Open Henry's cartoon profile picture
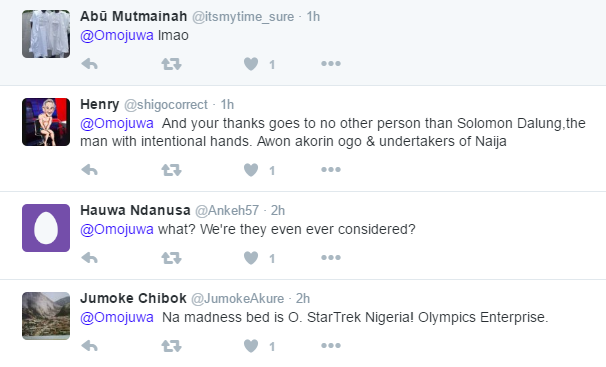606x367 pixels. coord(46,122)
